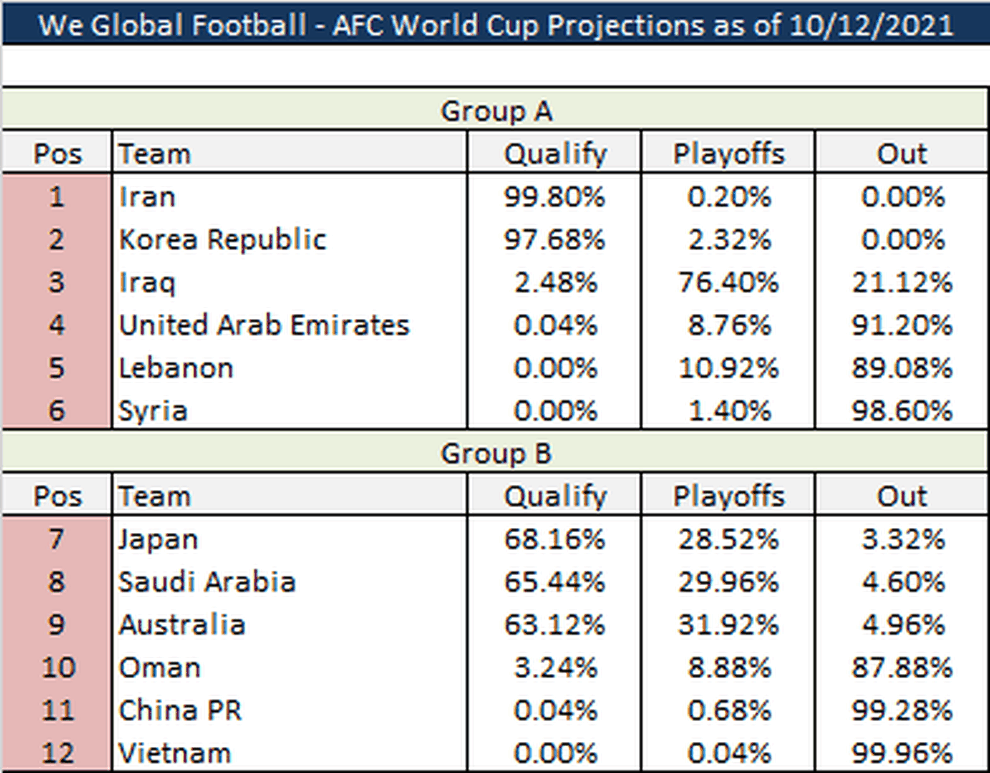Select the United Arab Emirates team cell
Image resolution: width=990 pixels, height=773 pixels.
tap(290, 325)
